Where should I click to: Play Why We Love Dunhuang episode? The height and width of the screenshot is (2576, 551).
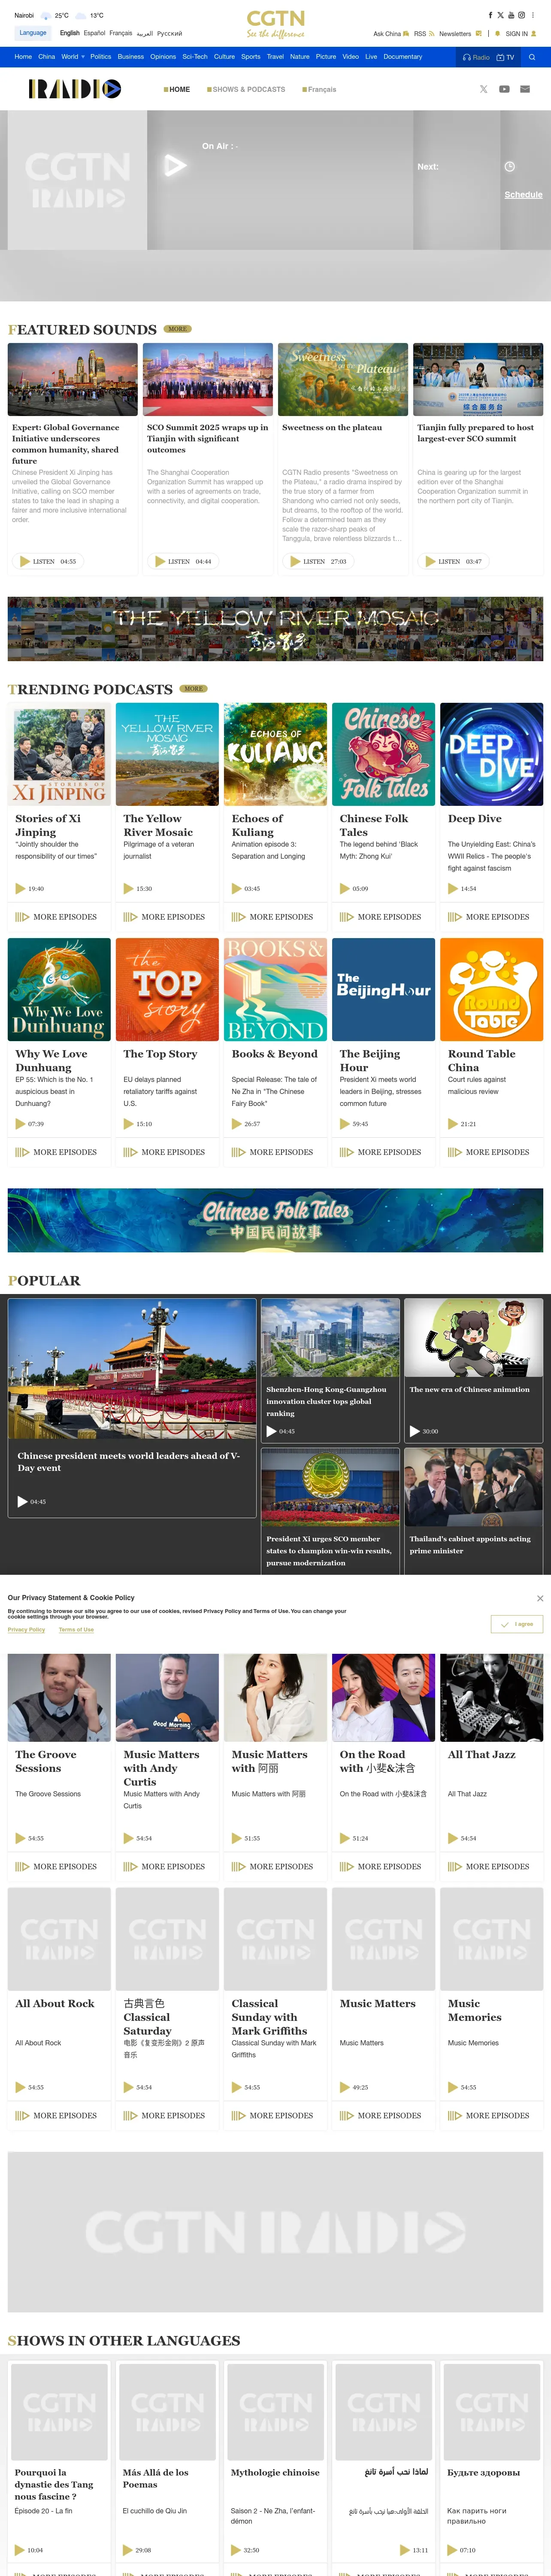tap(21, 1124)
